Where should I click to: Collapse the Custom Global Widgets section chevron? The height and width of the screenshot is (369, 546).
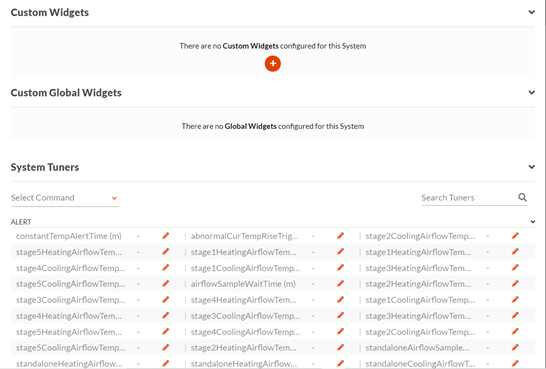[x=531, y=93]
